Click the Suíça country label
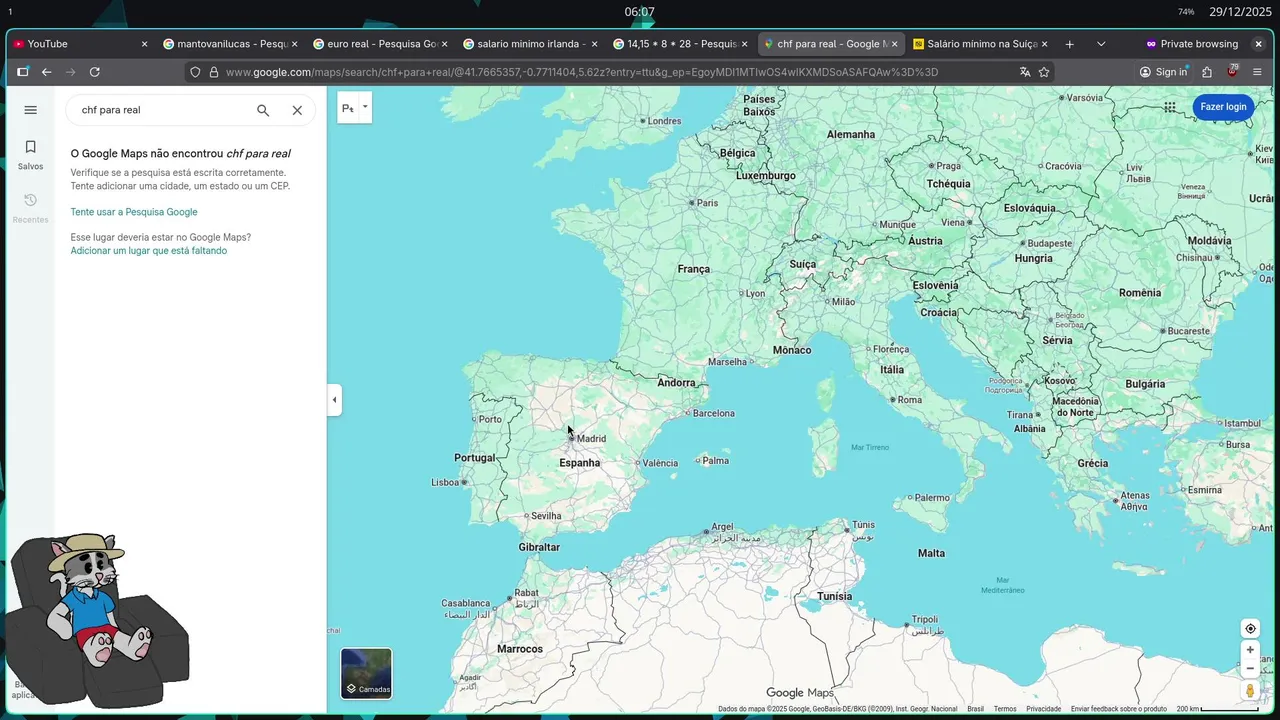The image size is (1280, 720). tap(803, 265)
